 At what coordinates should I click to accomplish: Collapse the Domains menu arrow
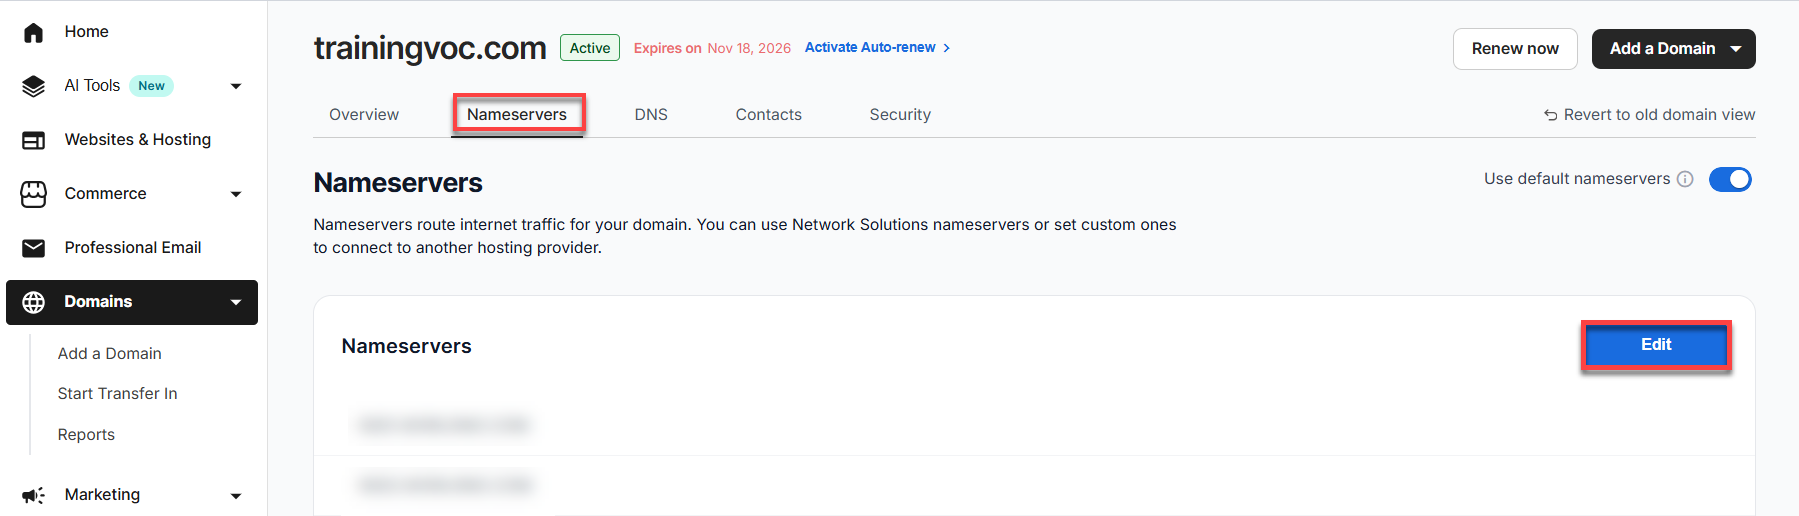pos(236,302)
